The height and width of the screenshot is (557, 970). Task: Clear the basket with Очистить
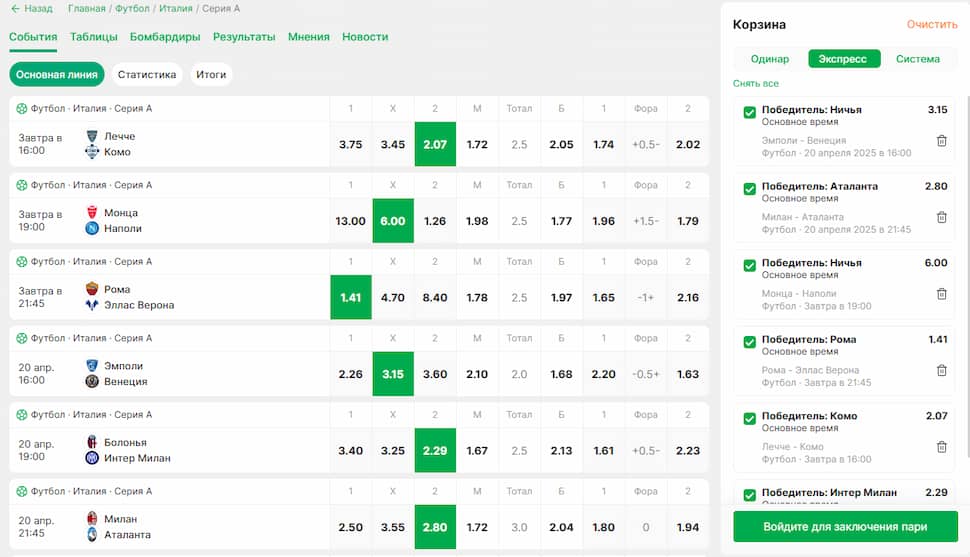coord(932,24)
